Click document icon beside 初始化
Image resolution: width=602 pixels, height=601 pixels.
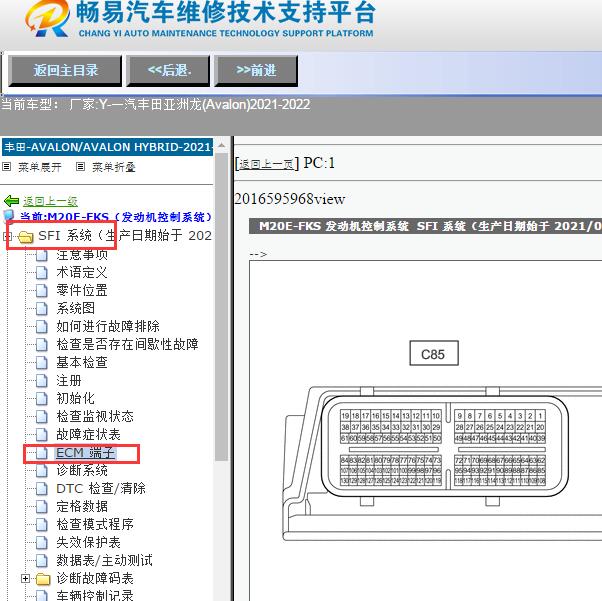click(41, 399)
